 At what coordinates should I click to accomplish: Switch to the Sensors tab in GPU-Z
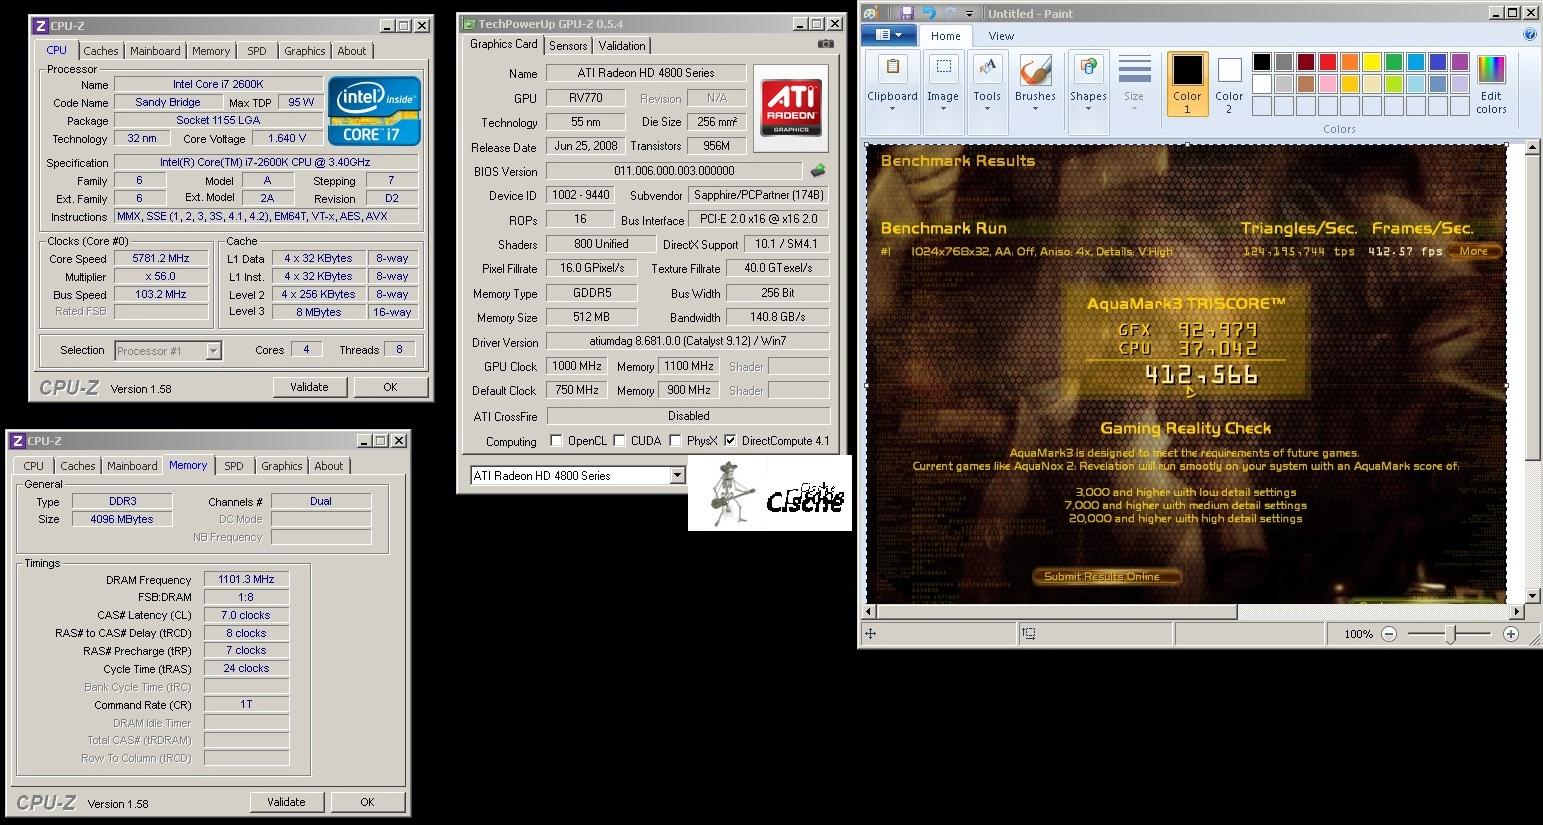pos(568,46)
